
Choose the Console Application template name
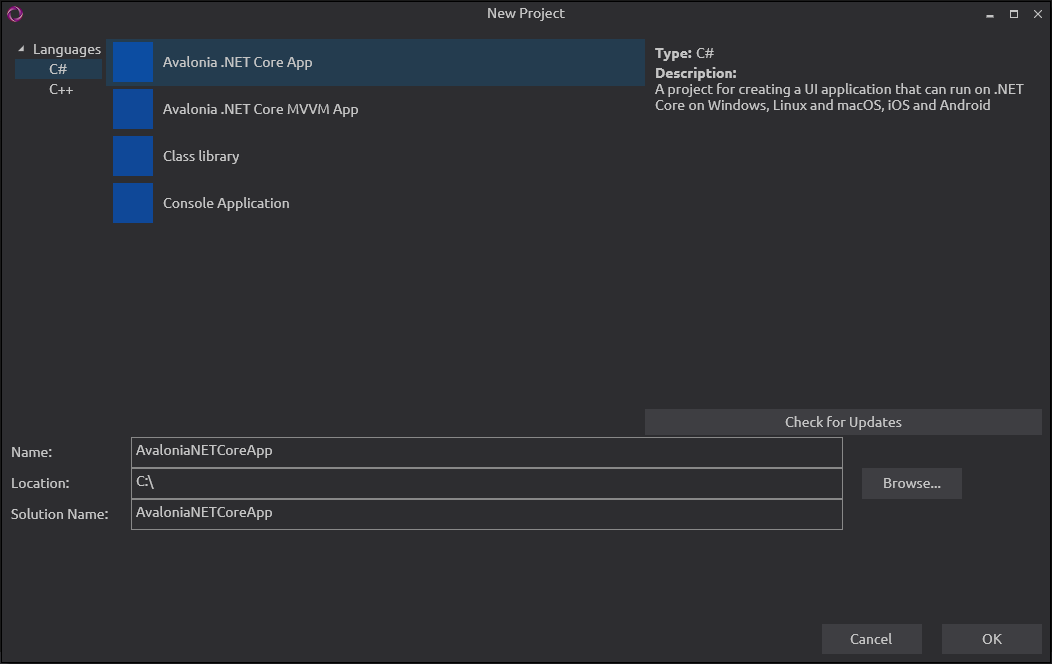[x=226, y=203]
